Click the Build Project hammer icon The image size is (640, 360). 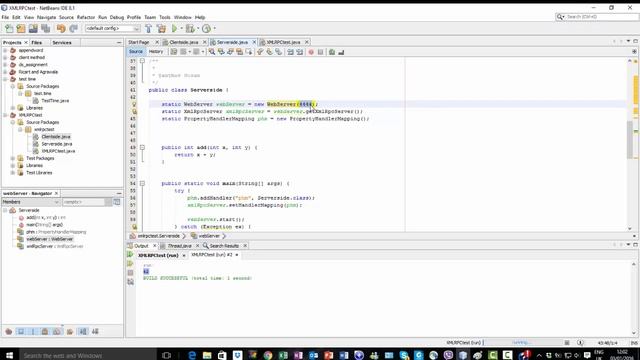[x=149, y=28]
